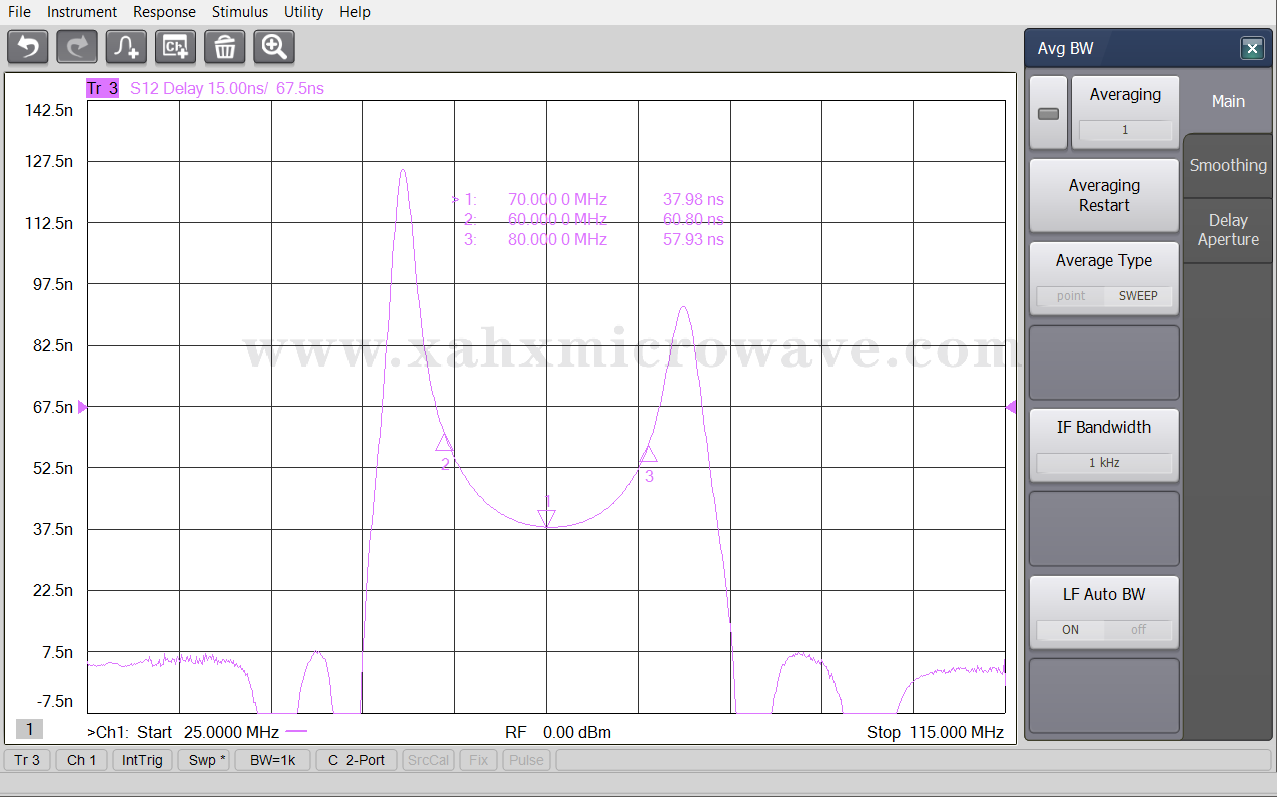Click the trash delete icon
Image resolution: width=1277 pixels, height=797 pixels.
[224, 46]
